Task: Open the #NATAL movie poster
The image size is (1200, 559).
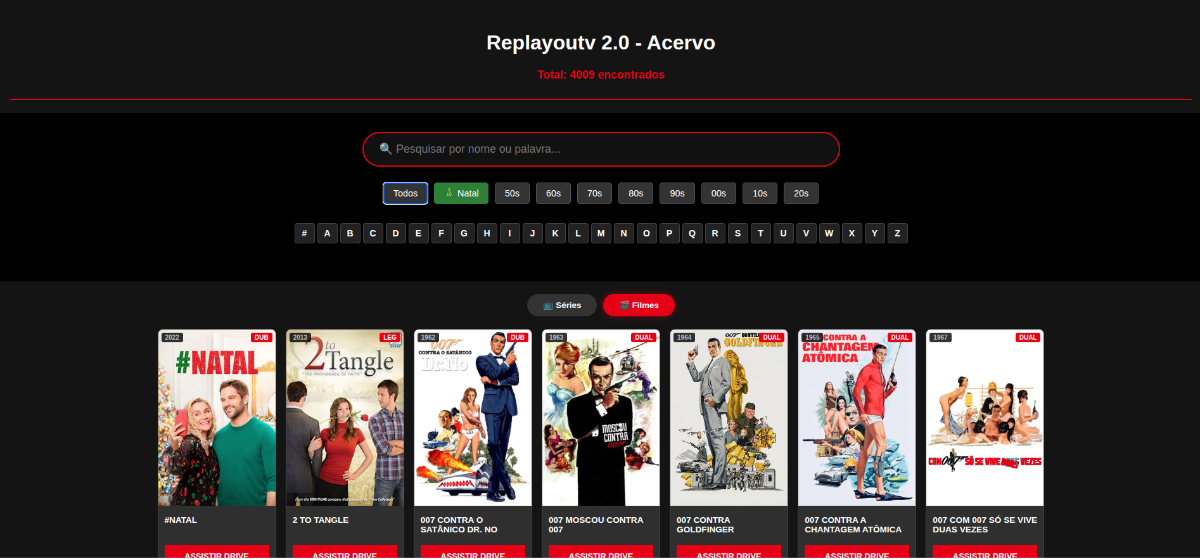Action: (x=217, y=418)
